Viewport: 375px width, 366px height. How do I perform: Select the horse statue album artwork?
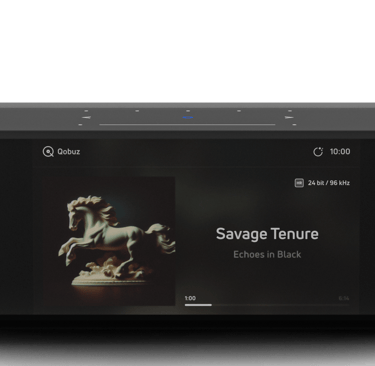[109, 241]
